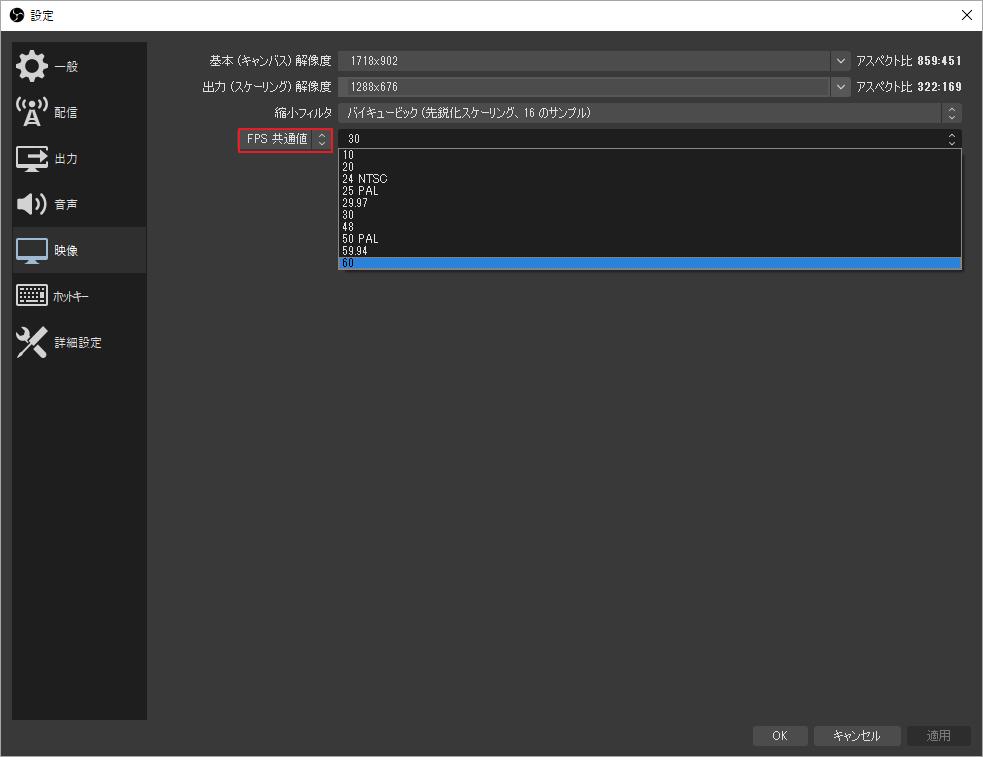Expand the output scaled resolution dropdown arrow
983x757 pixels.
coord(841,86)
